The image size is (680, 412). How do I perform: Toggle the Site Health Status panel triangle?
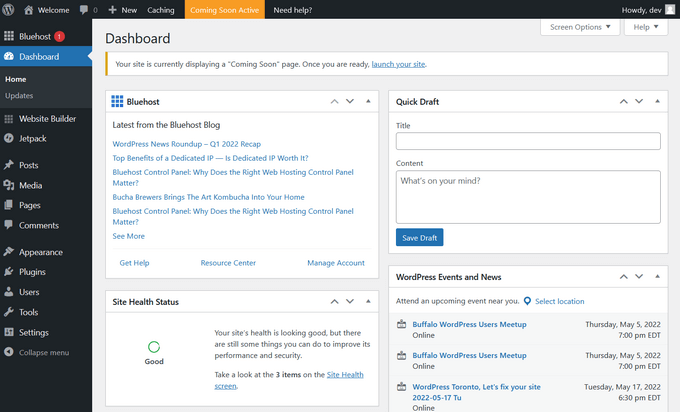[368, 301]
